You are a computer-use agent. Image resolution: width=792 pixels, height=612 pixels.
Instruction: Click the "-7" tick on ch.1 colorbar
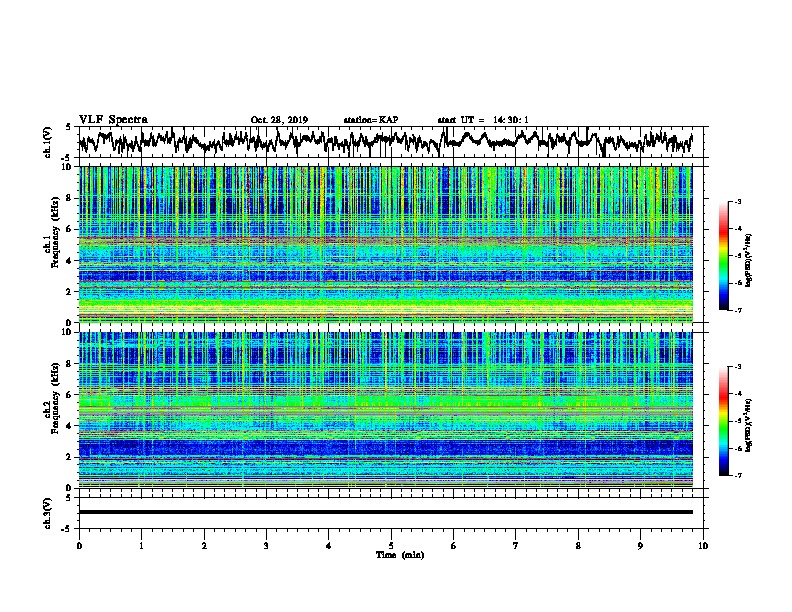click(x=737, y=310)
